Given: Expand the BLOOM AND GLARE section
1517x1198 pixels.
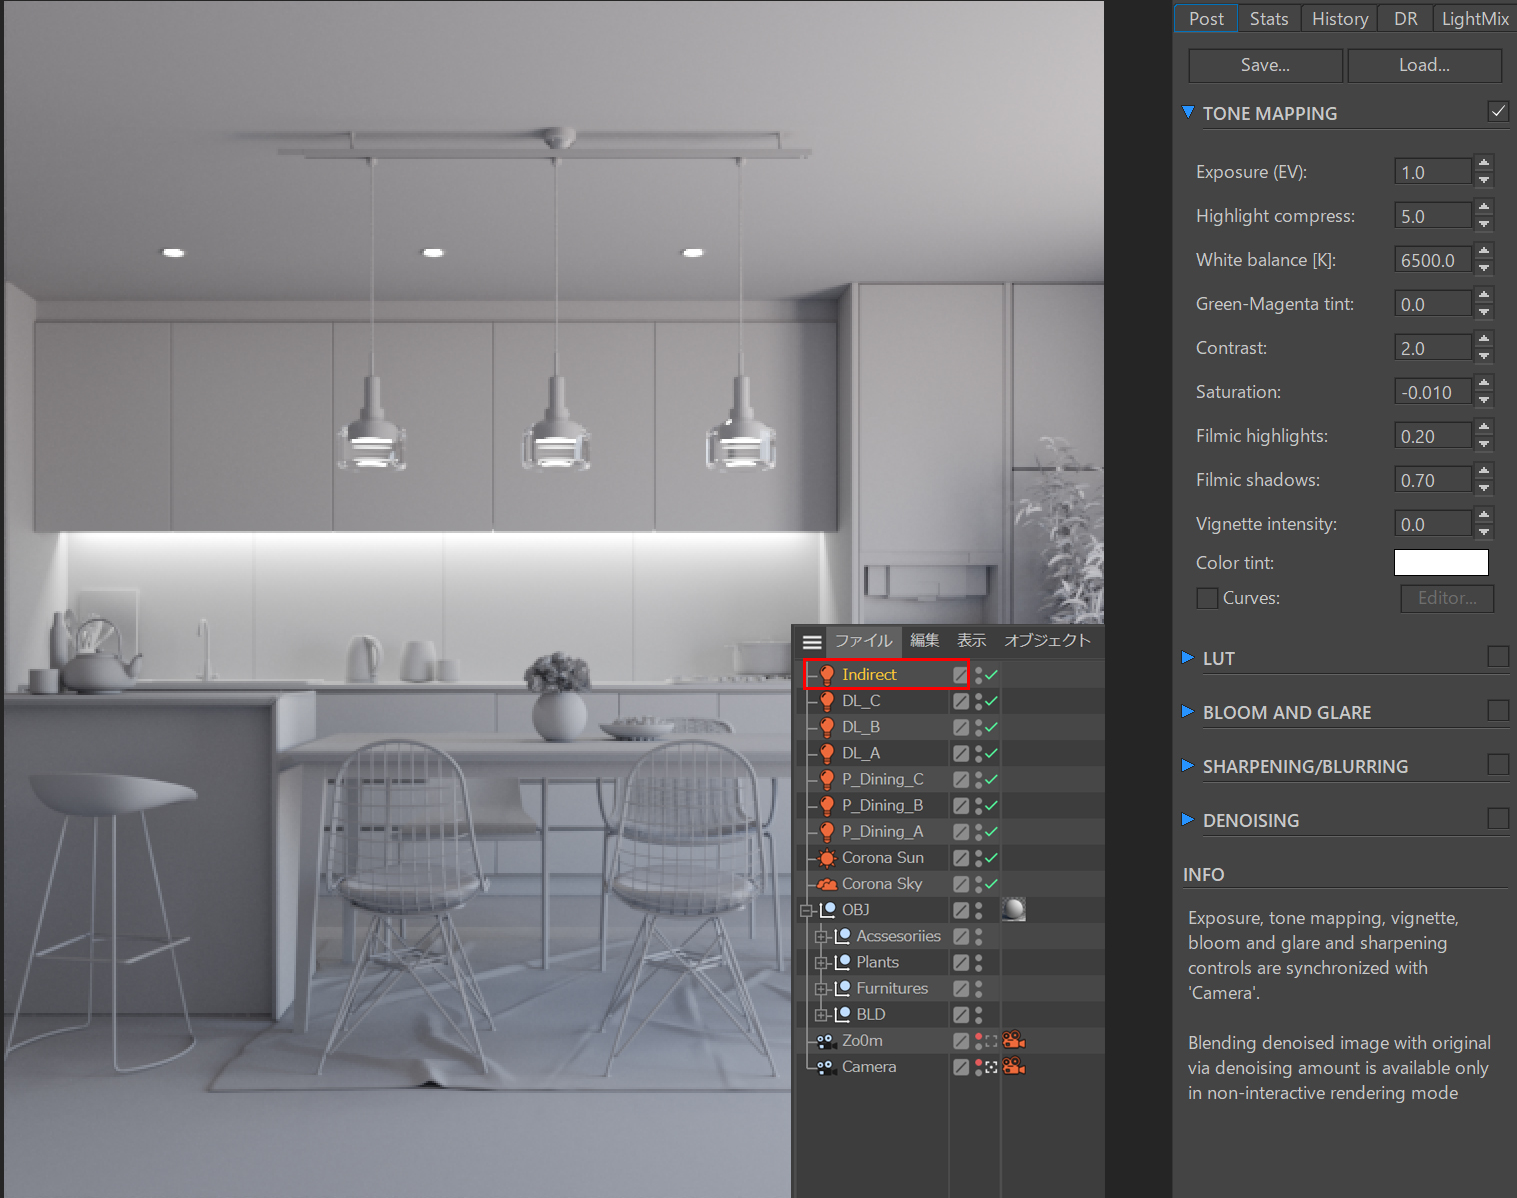Looking at the screenshot, I should point(1187,711).
